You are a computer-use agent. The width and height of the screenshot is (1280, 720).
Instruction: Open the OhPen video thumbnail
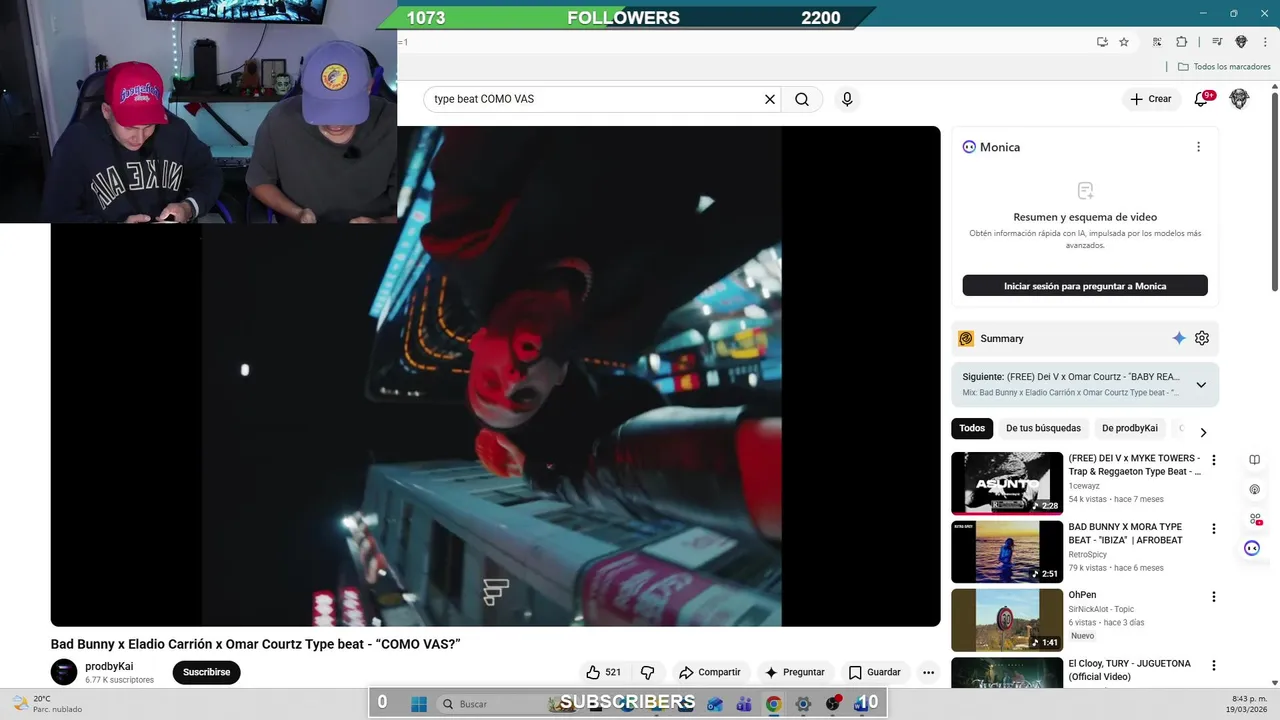(x=1007, y=619)
